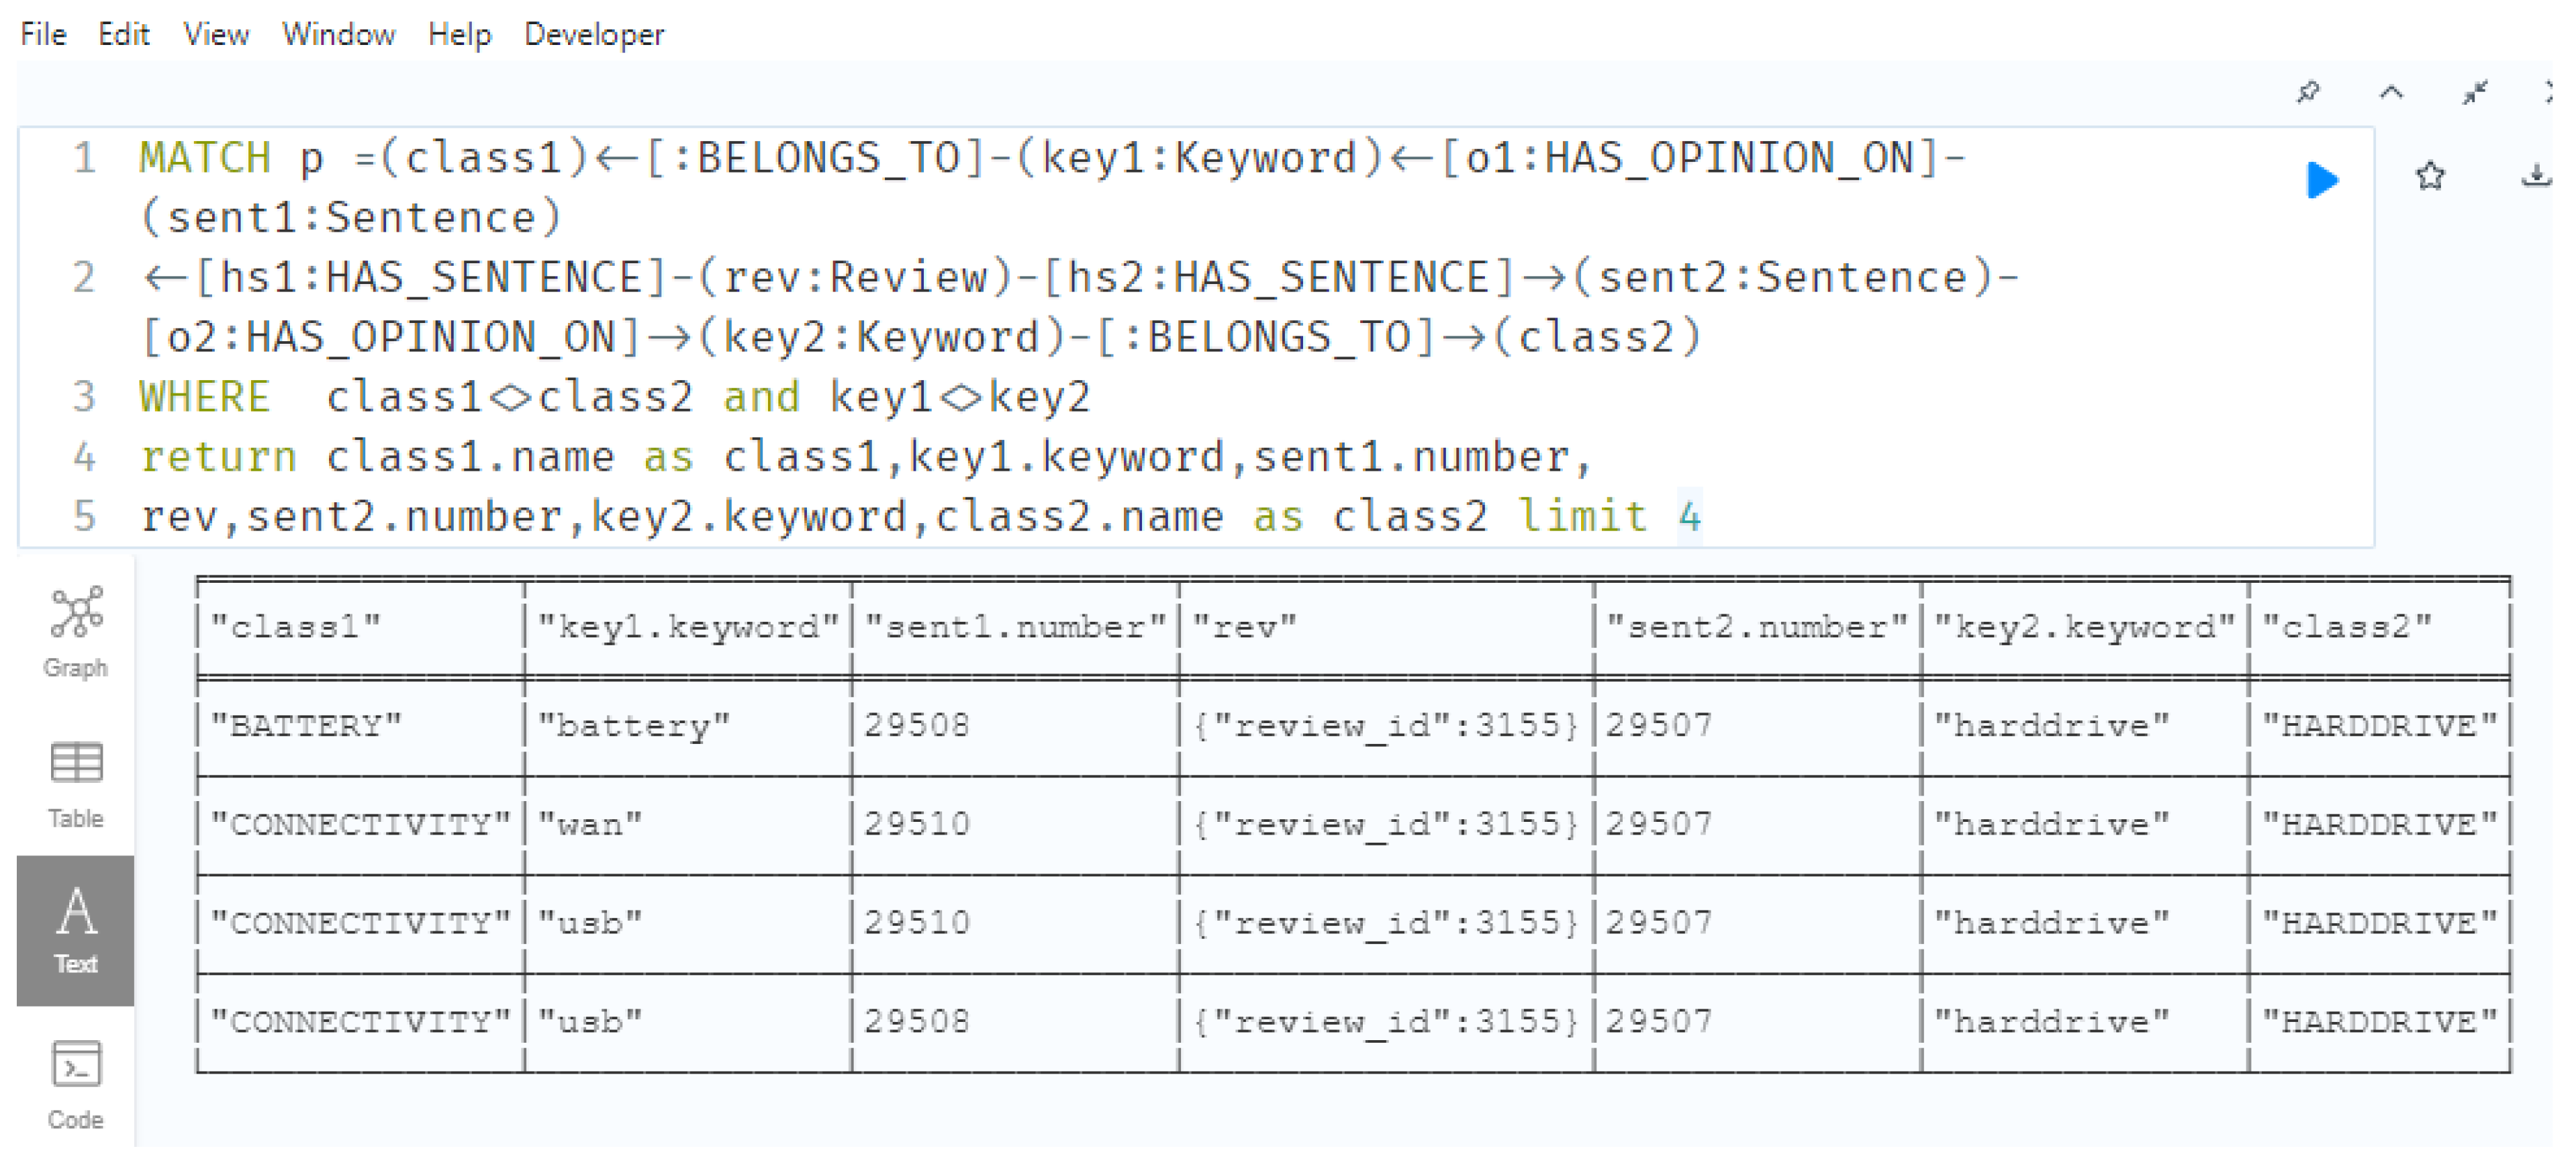Open the Developer menu
The height and width of the screenshot is (1165, 2576).
pyautogui.click(x=594, y=34)
